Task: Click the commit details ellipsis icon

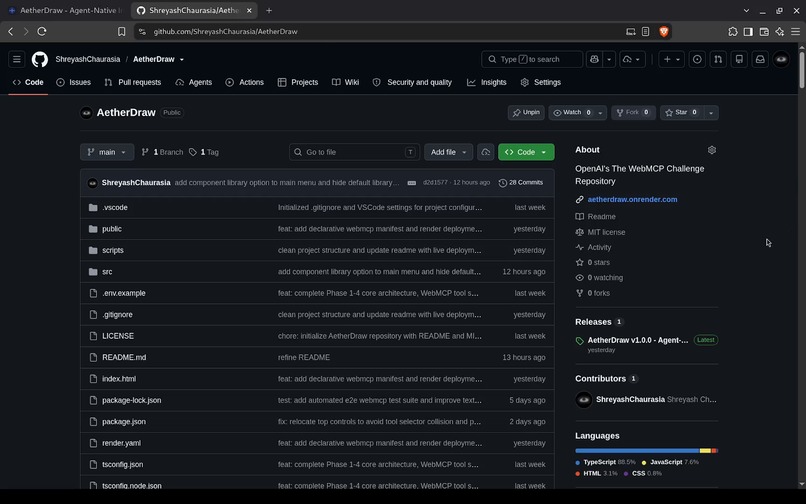Action: coord(412,183)
